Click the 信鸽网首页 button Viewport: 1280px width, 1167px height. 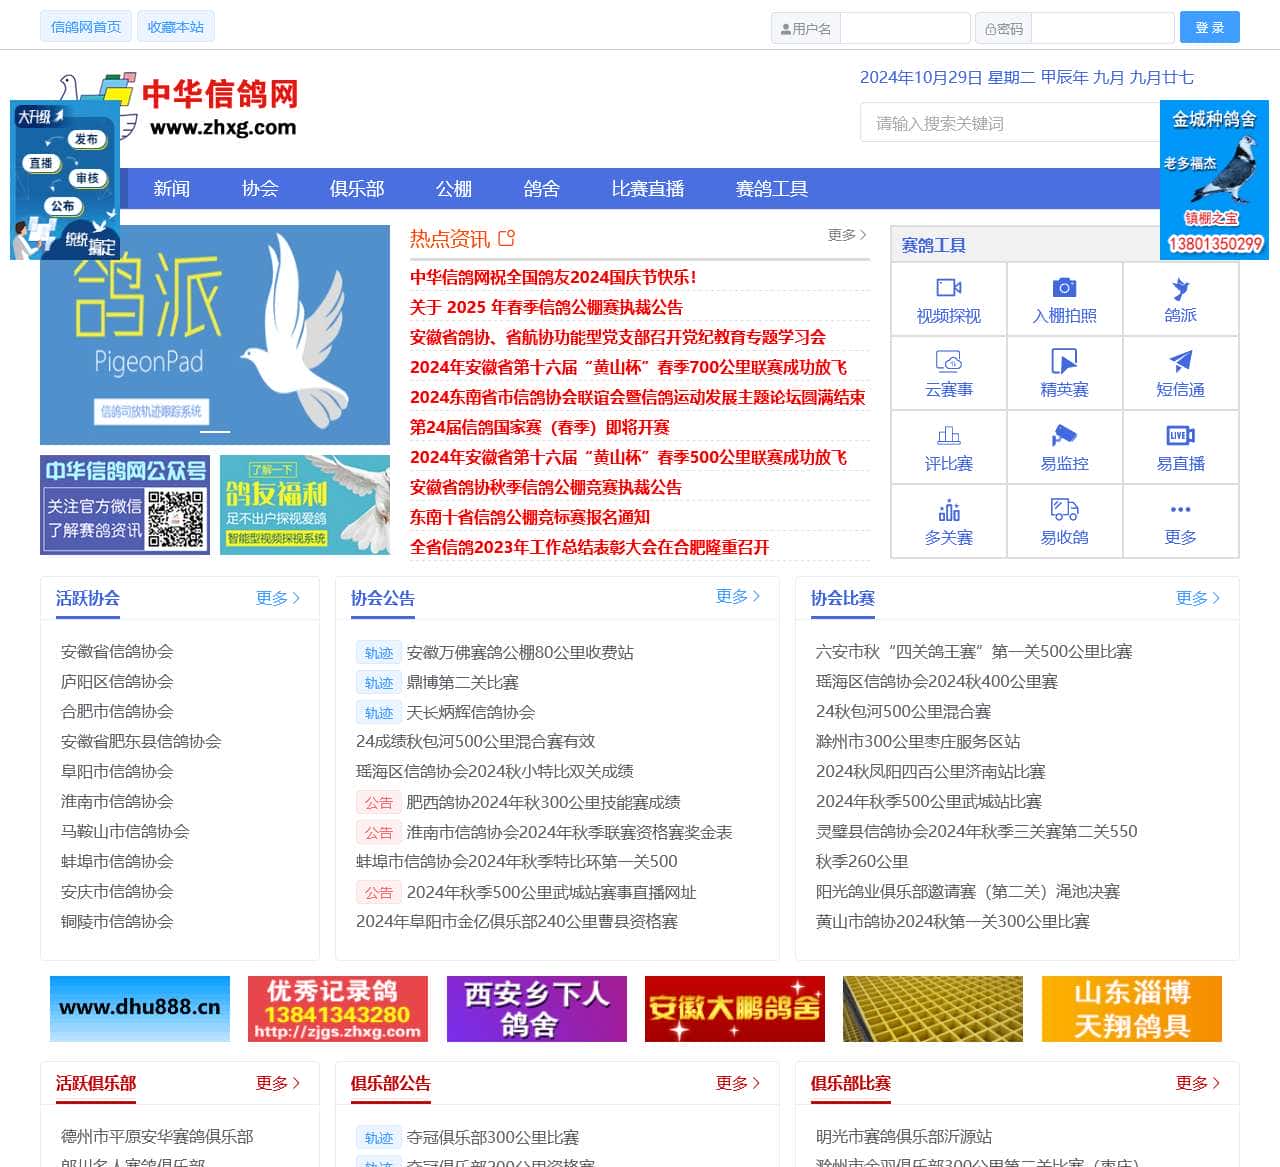85,27
